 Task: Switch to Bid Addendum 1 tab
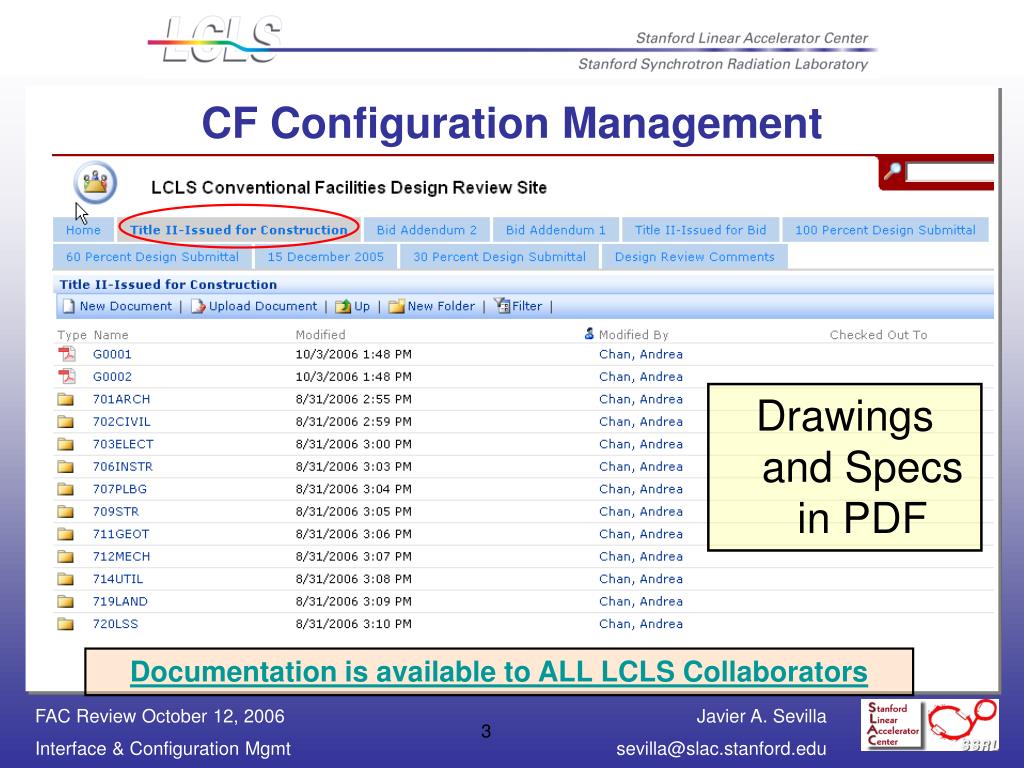click(x=556, y=230)
